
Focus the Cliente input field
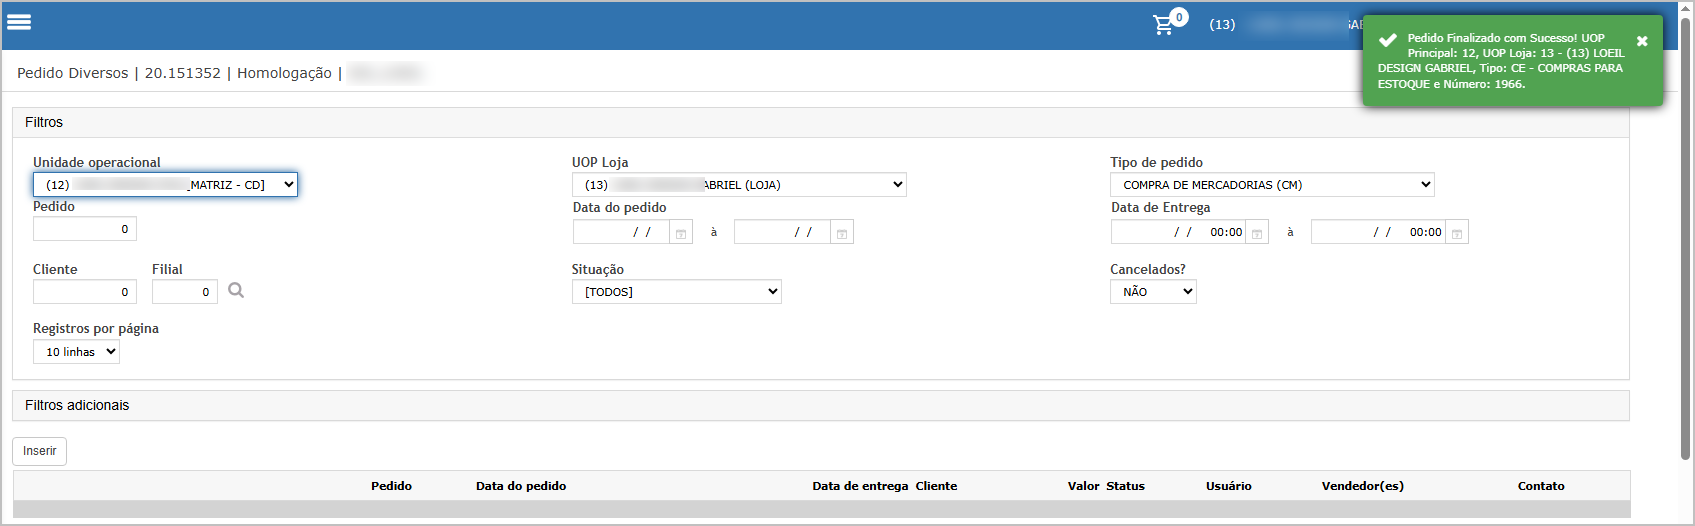(85, 292)
